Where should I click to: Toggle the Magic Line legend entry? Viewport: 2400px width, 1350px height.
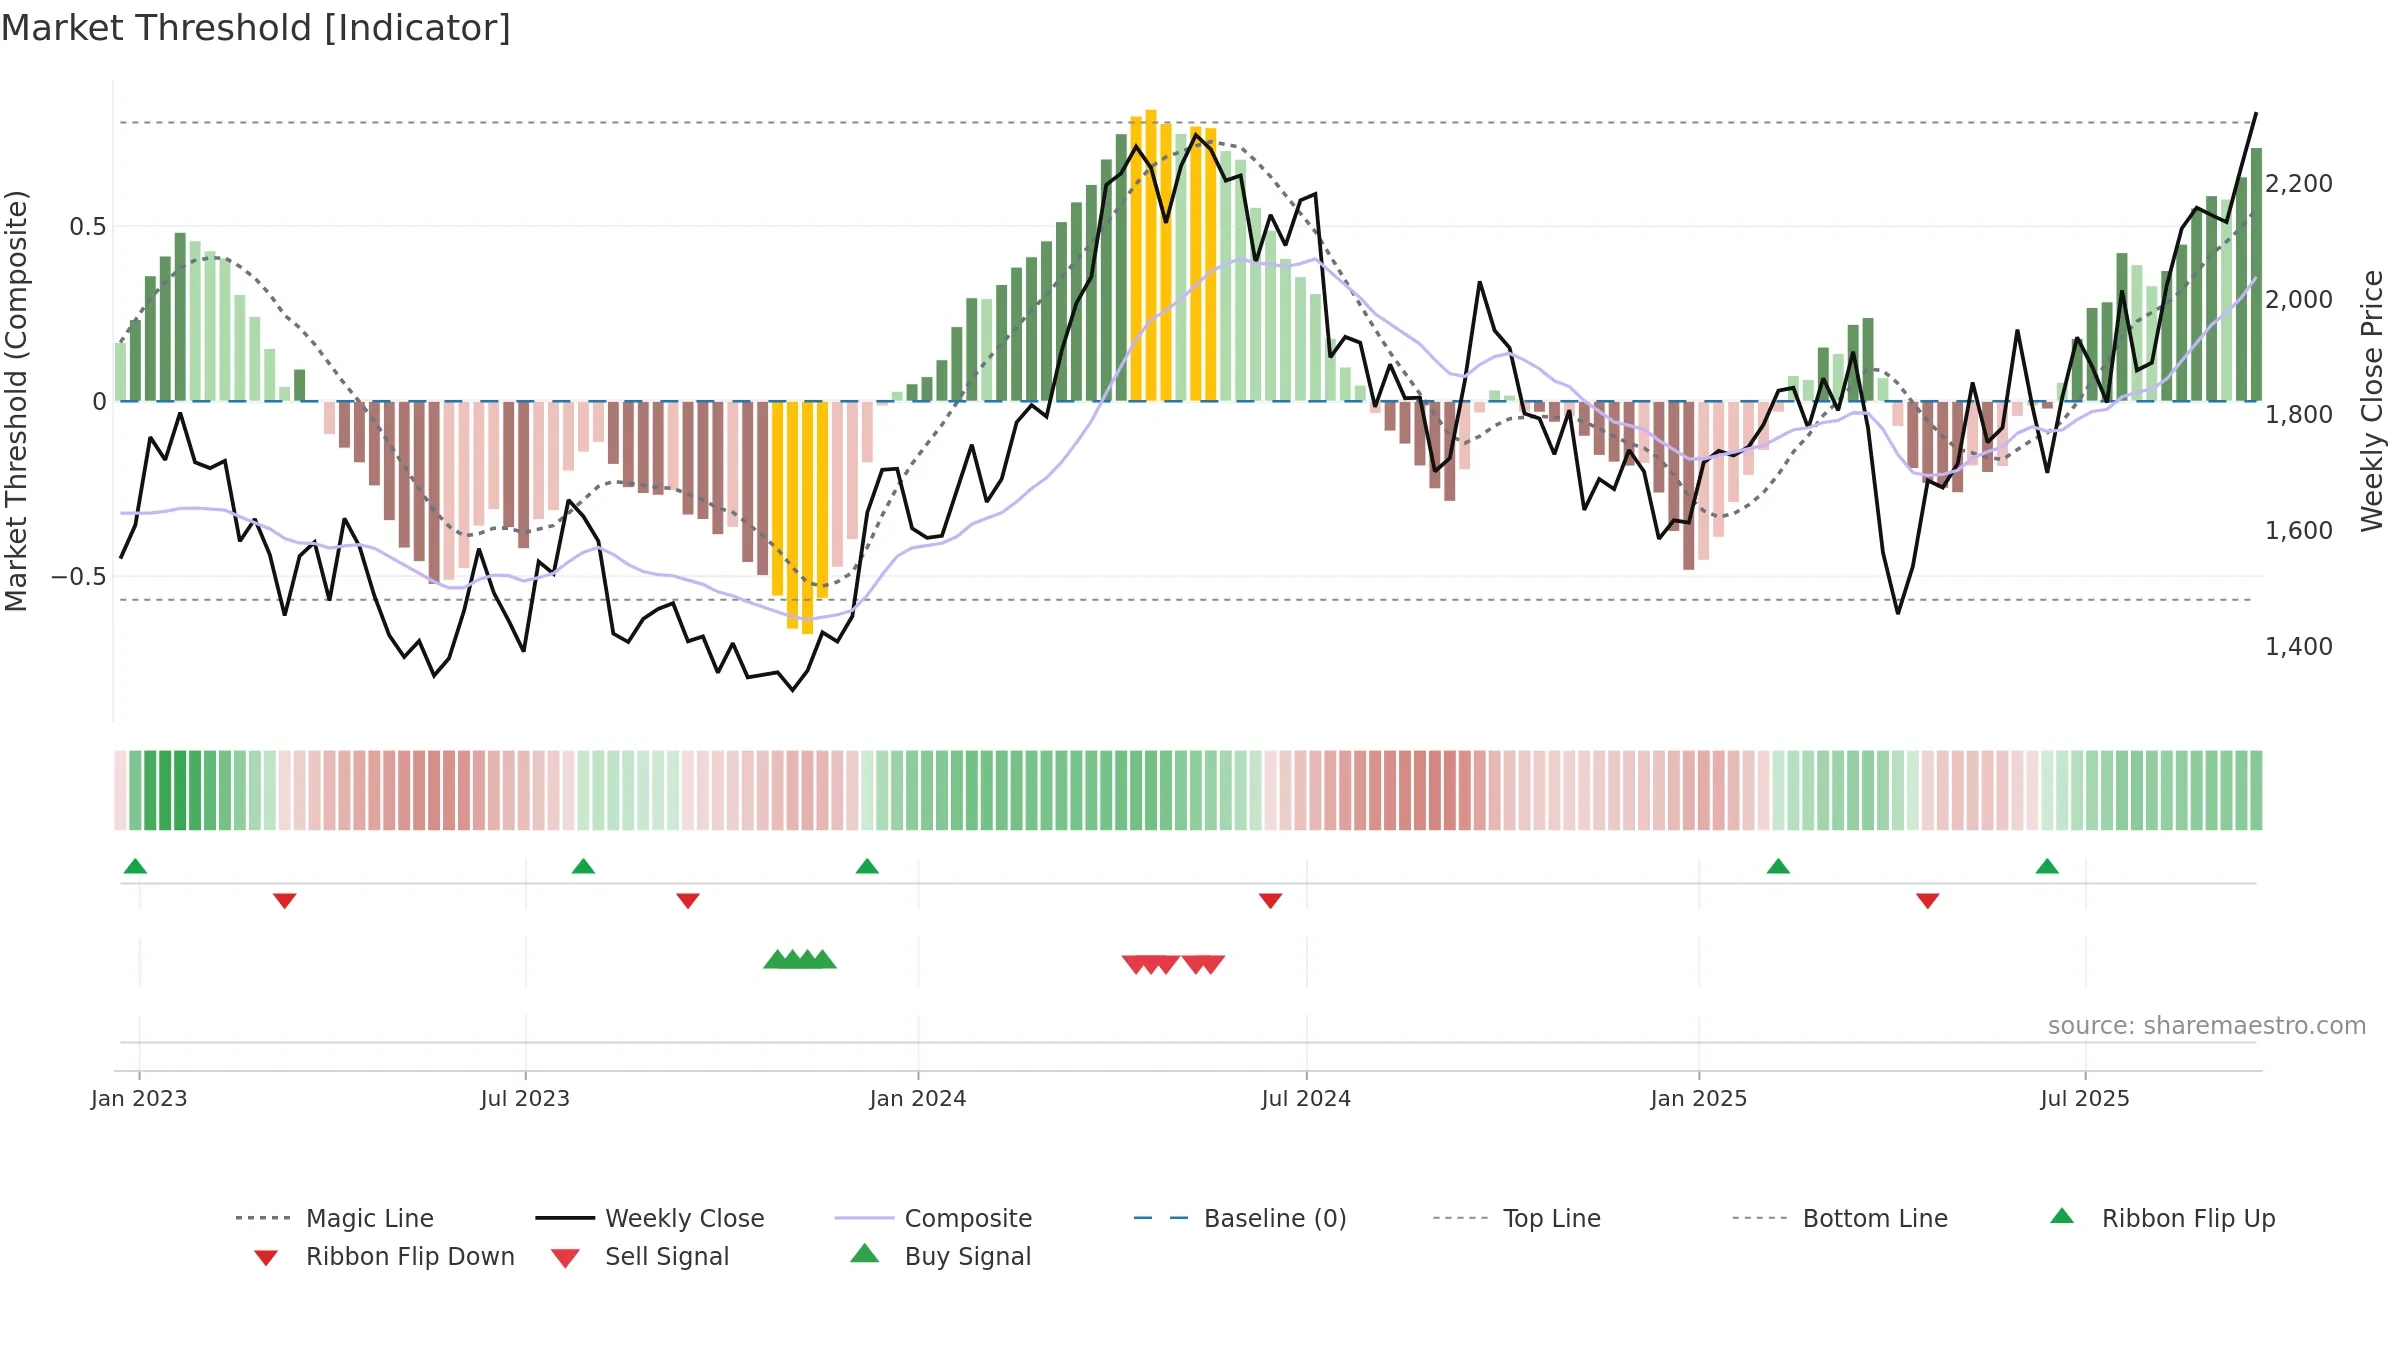[335, 1218]
